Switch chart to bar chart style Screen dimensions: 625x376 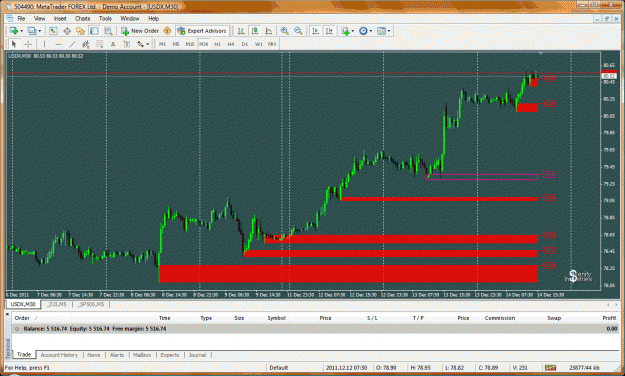tap(241, 31)
